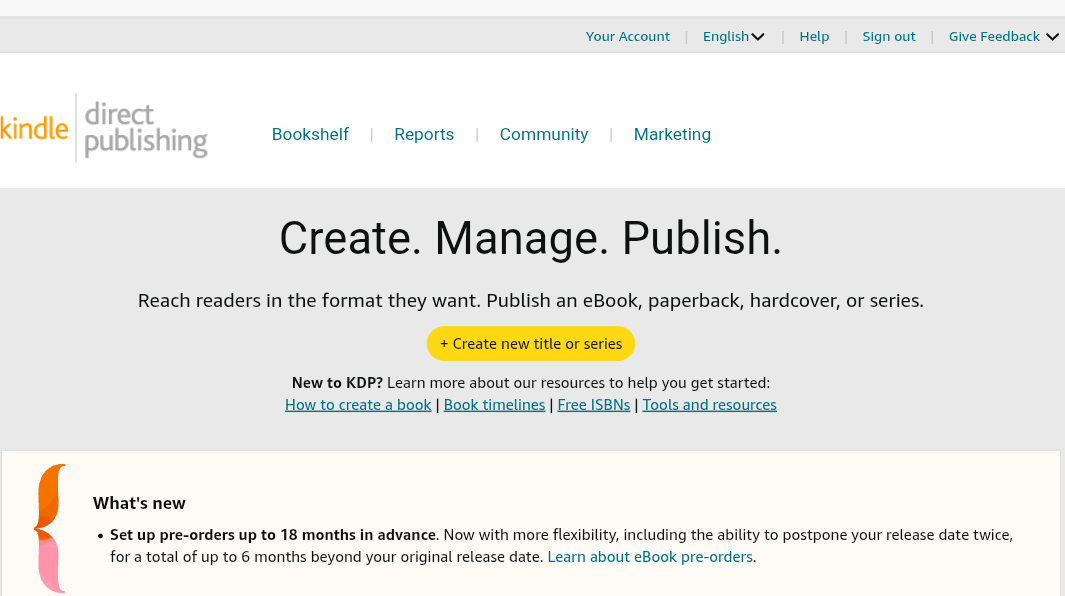This screenshot has width=1065, height=596.
Task: Click the 'New to KDP?' text
Action: [x=338, y=383]
